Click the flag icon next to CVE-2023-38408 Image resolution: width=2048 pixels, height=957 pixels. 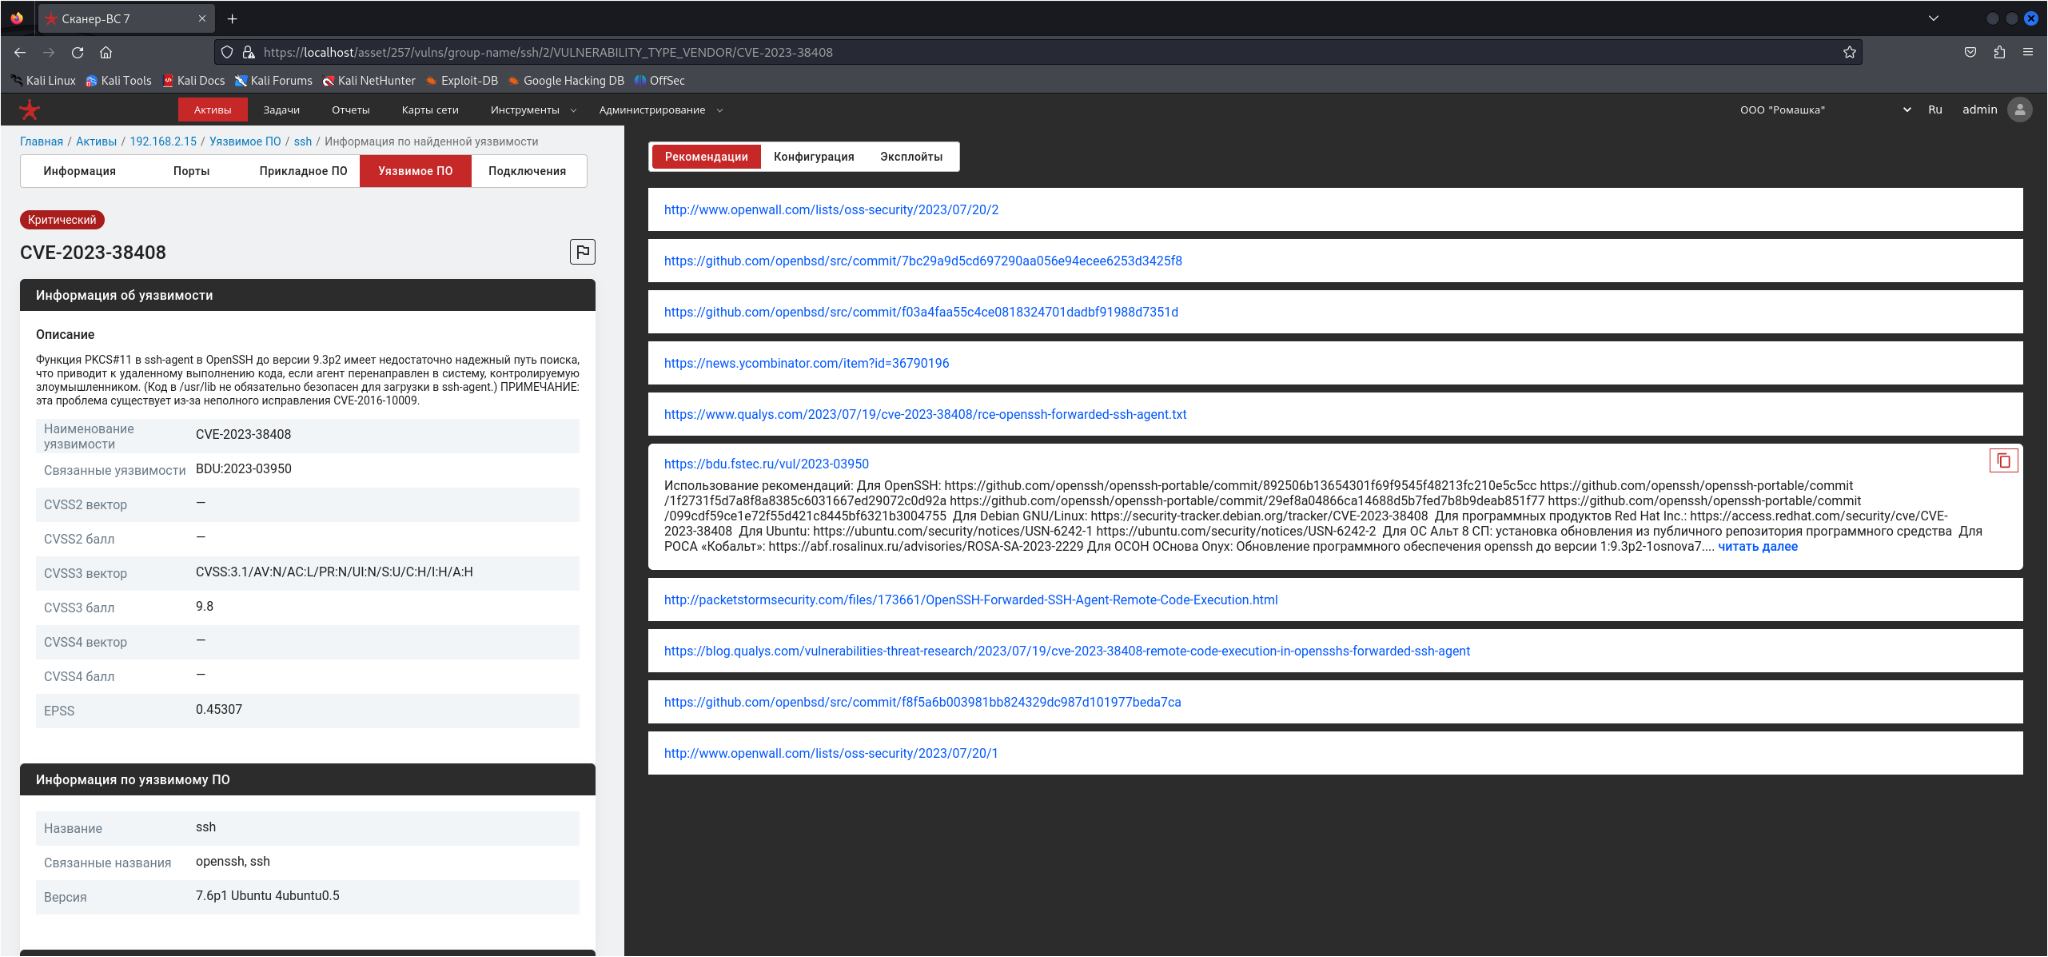582,252
